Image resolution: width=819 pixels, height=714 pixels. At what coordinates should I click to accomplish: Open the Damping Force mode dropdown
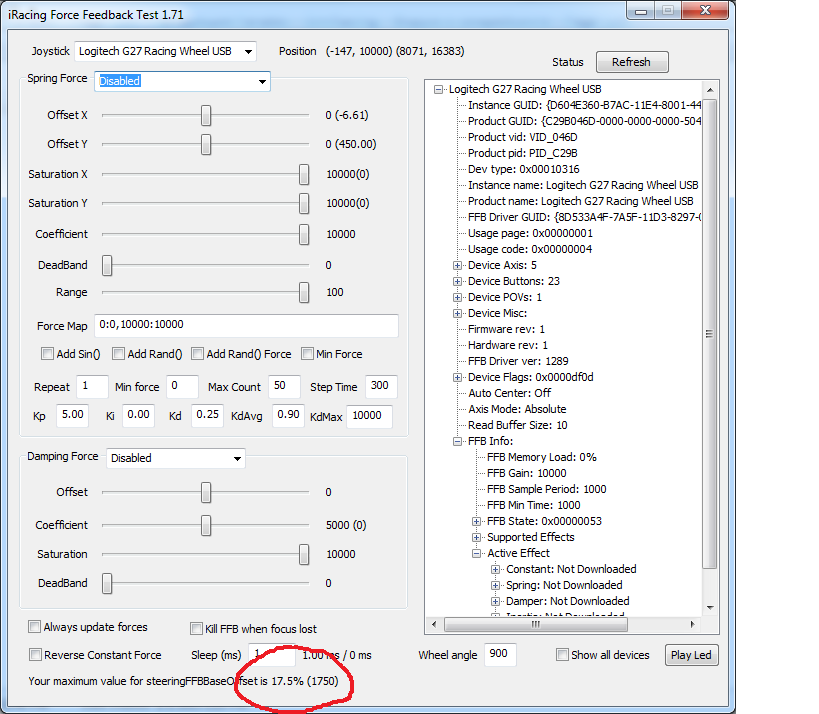coord(236,458)
